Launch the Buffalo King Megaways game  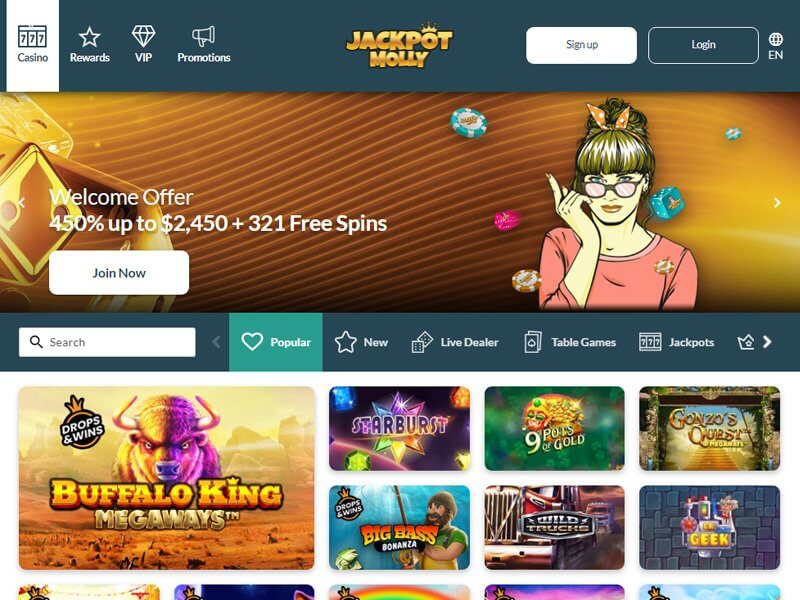pos(167,478)
